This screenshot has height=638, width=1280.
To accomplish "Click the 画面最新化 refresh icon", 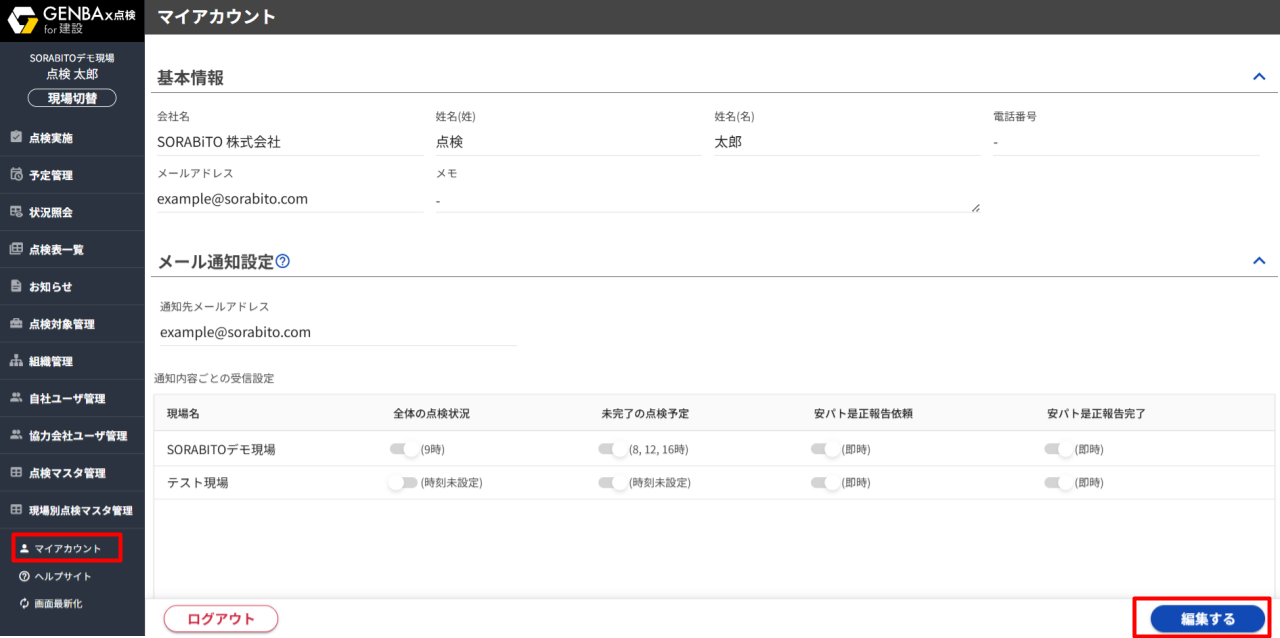I will point(24,604).
